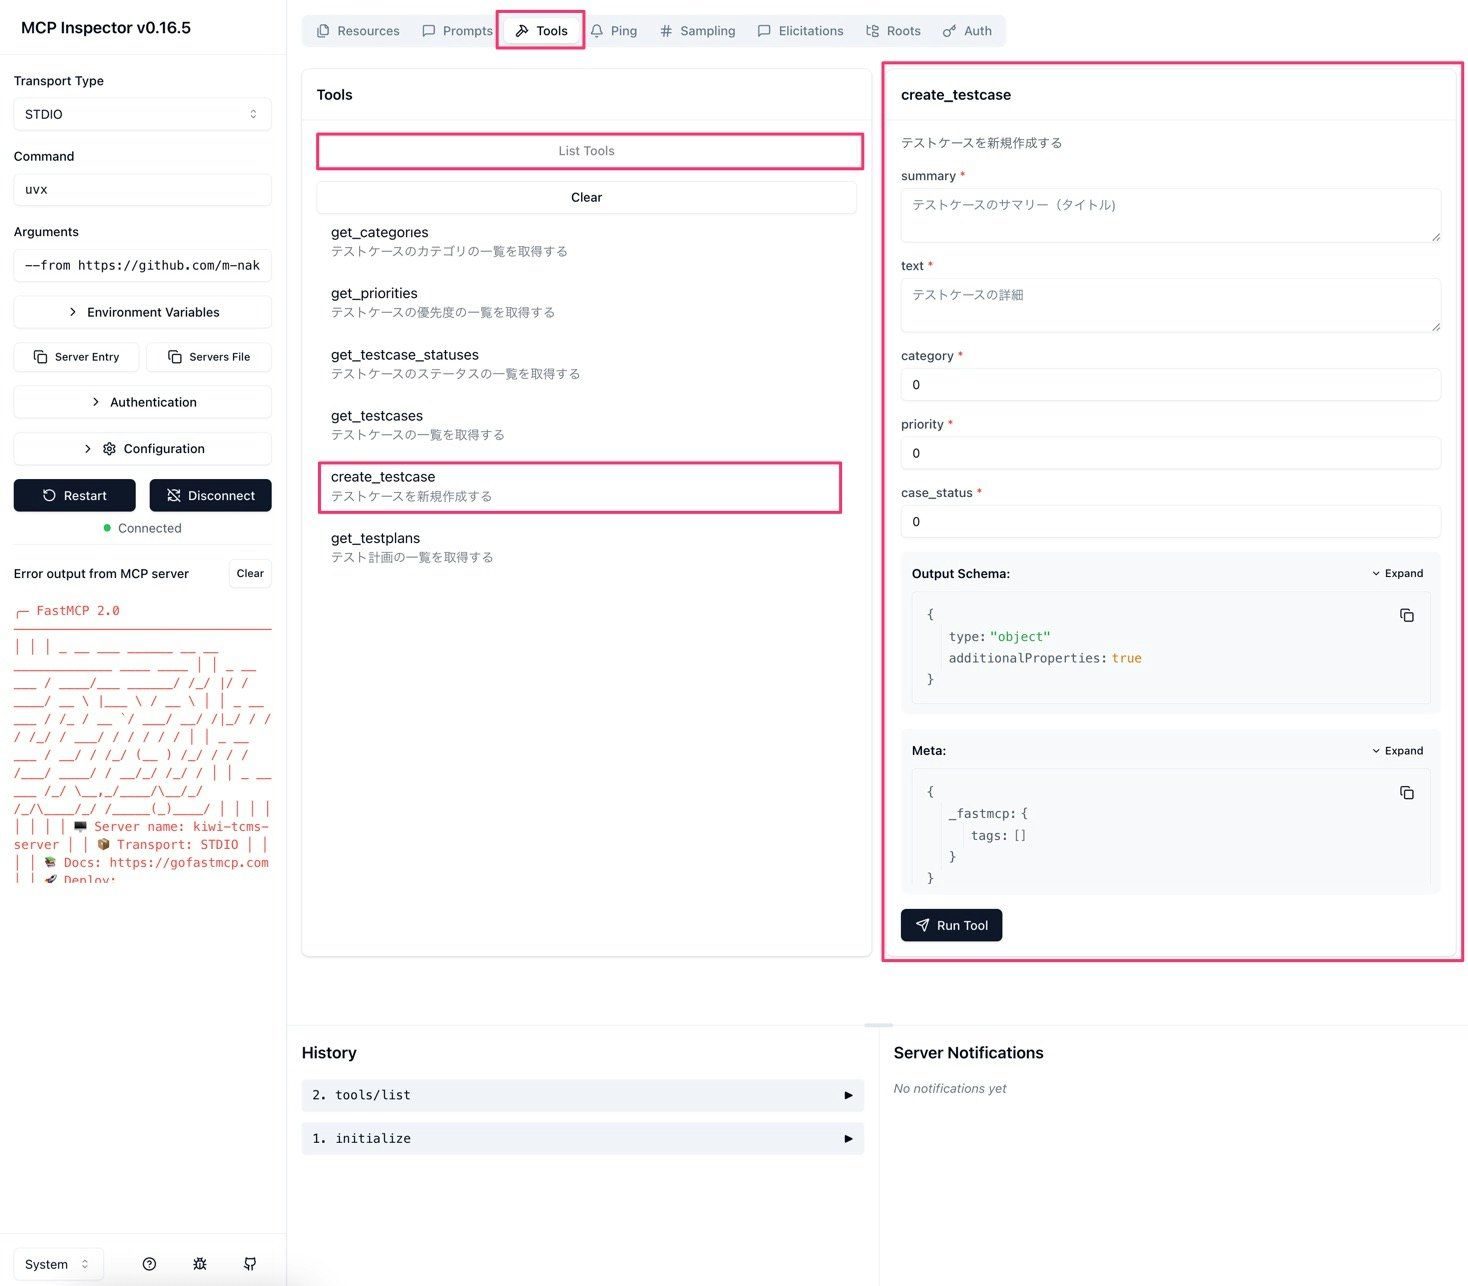Open the Transport Type STDIO dropdown
This screenshot has height=1286, width=1468.
coord(143,114)
